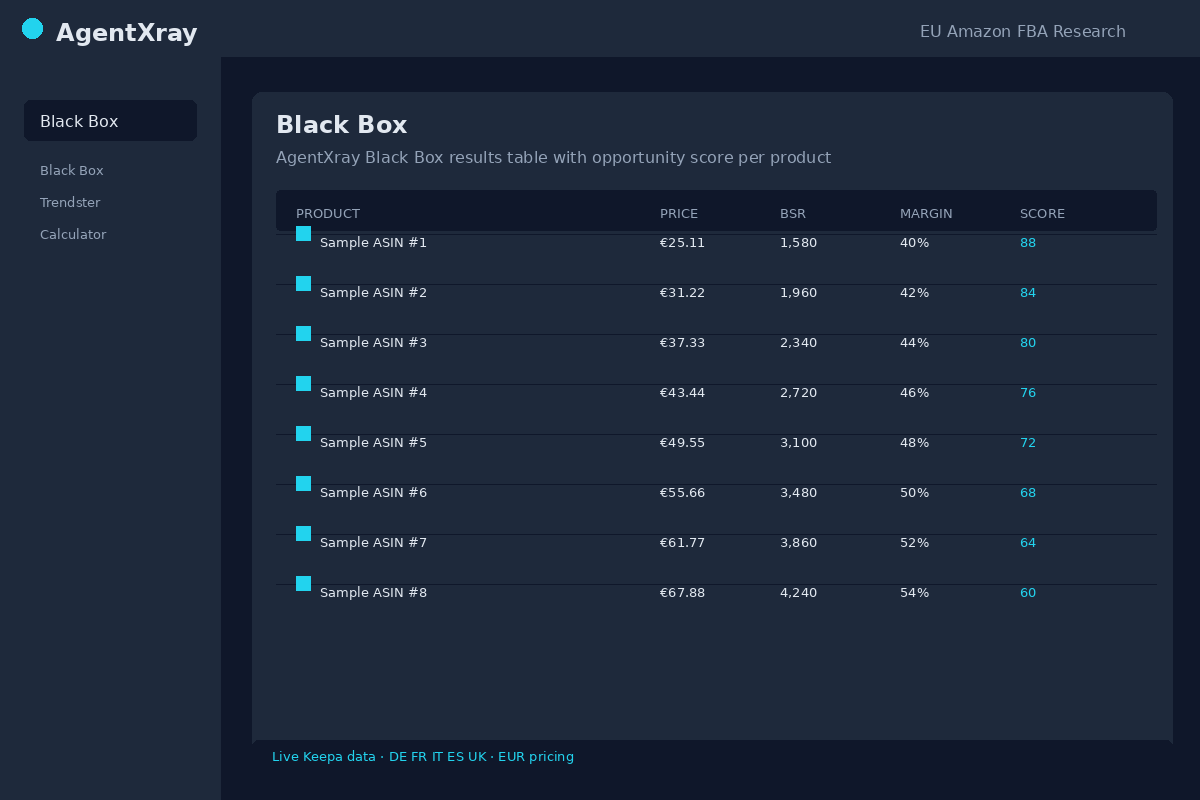Click the square icon beside Sample ASIN #7
The width and height of the screenshot is (1200, 800).
point(303,533)
